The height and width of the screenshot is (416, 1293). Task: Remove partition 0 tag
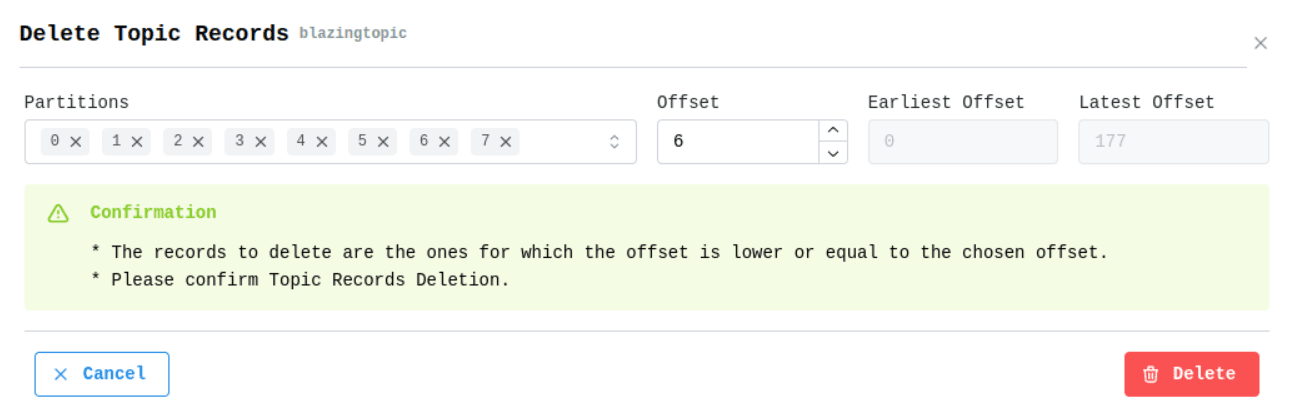[x=76, y=142]
